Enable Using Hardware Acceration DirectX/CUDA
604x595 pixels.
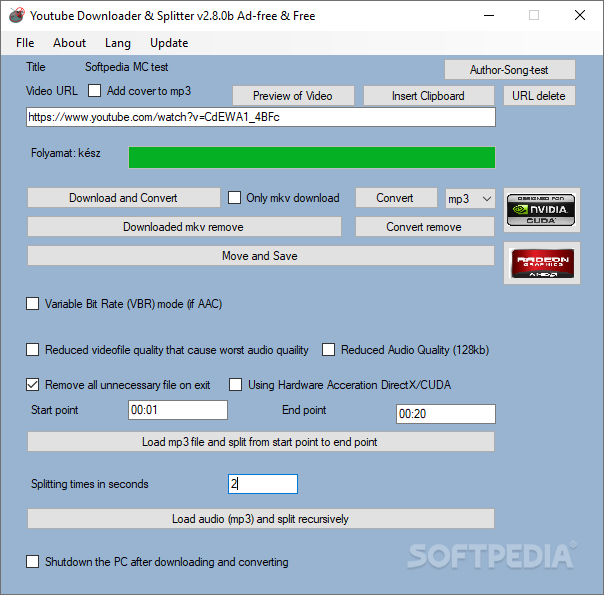235,384
